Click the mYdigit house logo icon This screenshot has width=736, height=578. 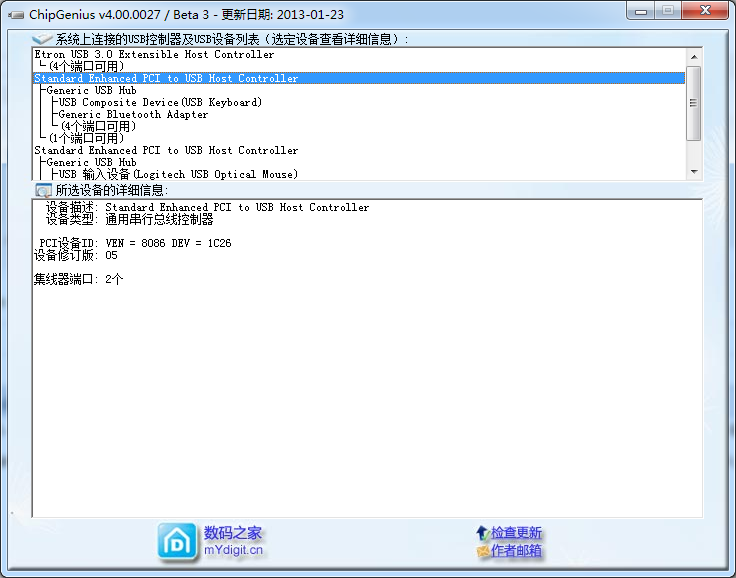[177, 542]
